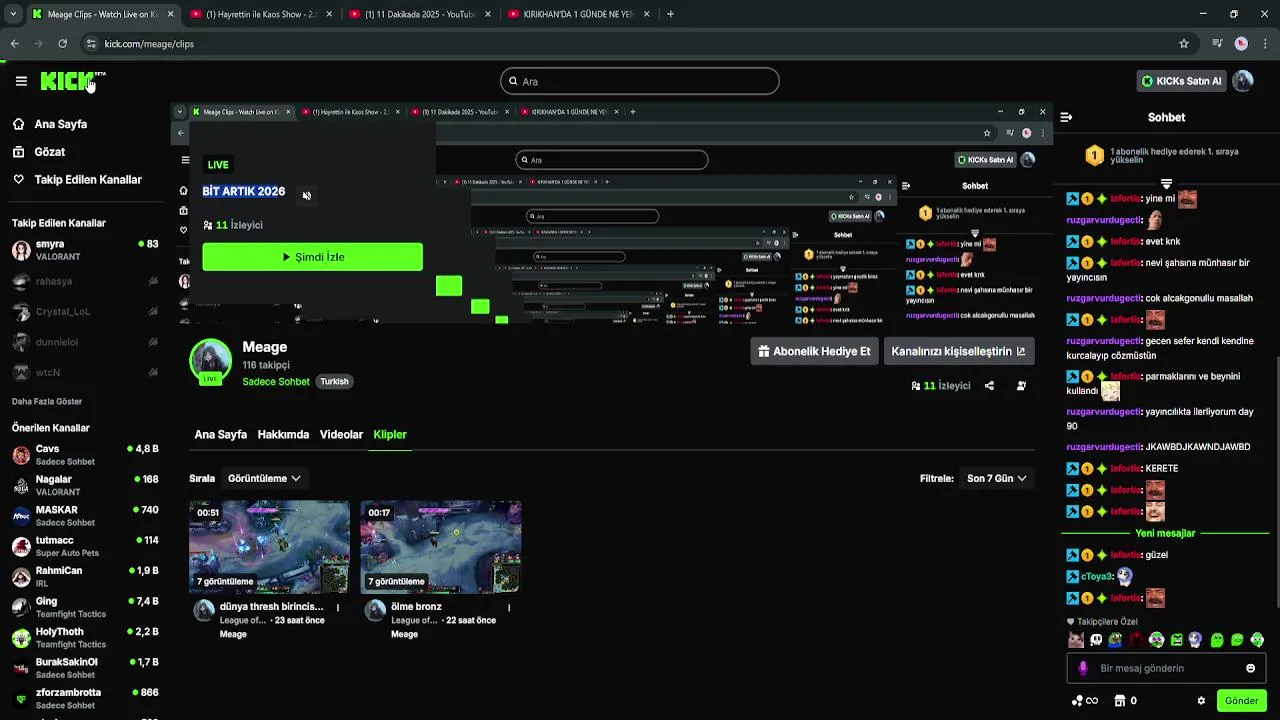
Task: Click the green KICK logo
Action: coord(69,81)
